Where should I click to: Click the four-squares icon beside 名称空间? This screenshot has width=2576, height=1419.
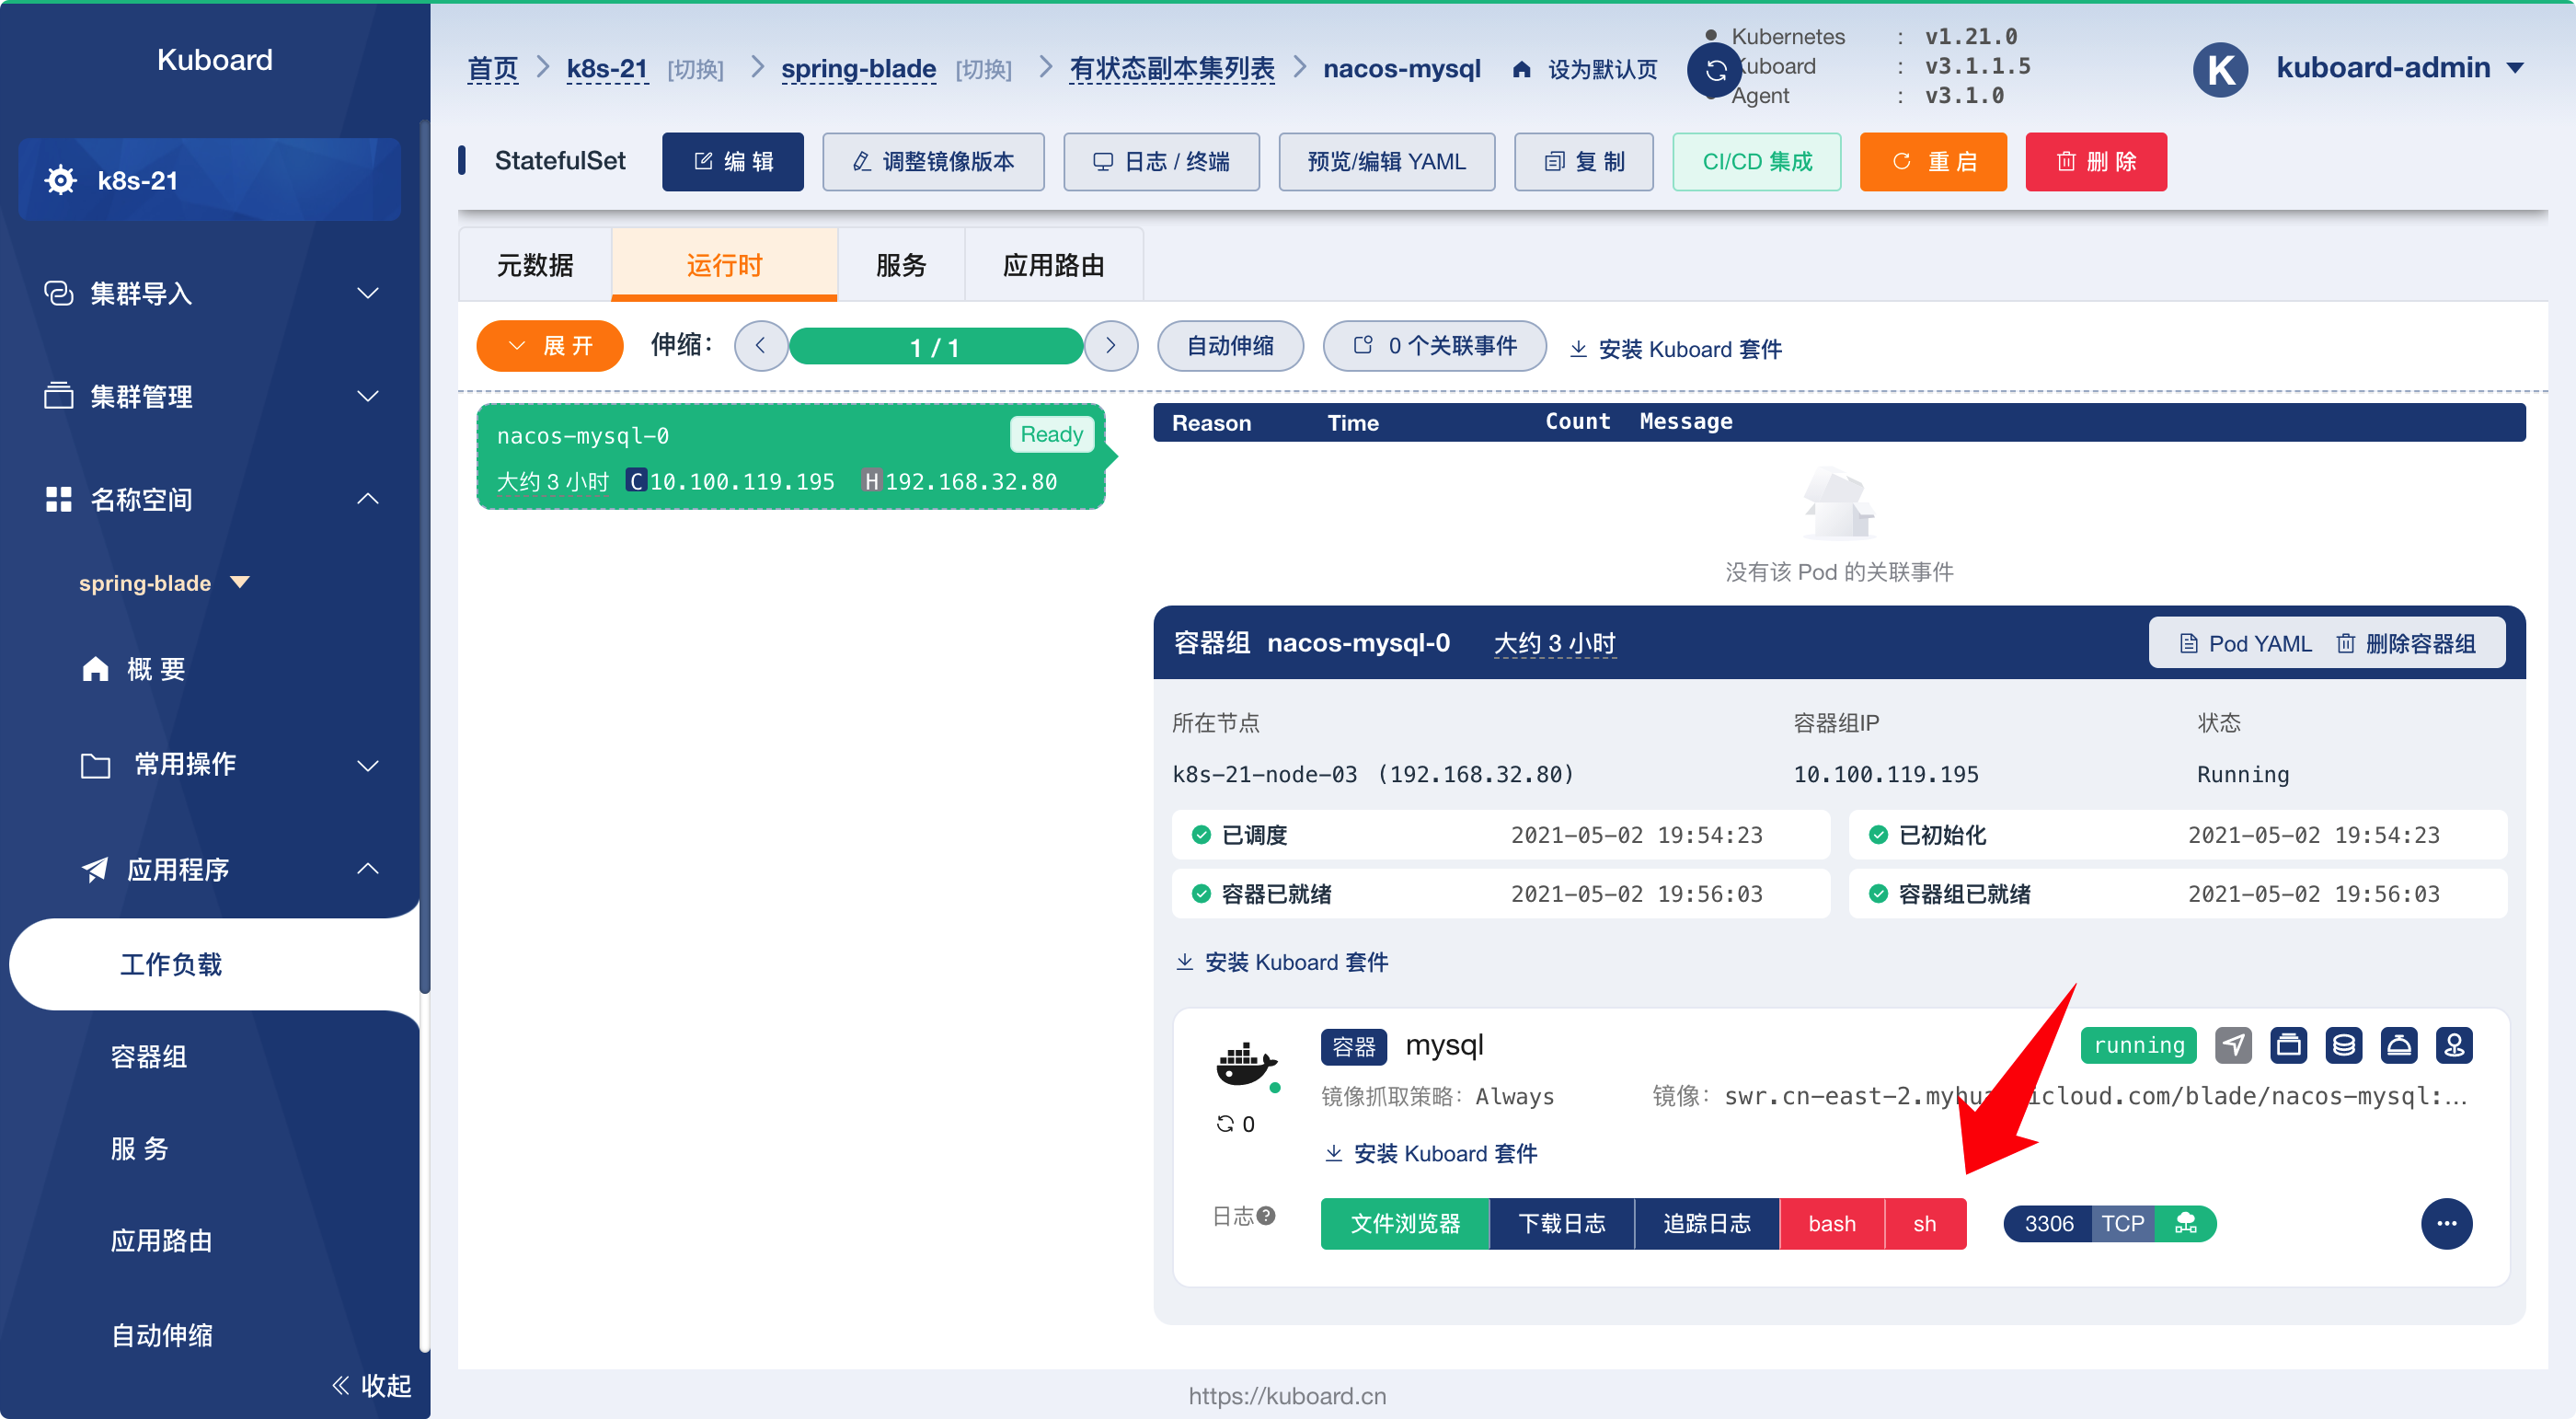[59, 499]
